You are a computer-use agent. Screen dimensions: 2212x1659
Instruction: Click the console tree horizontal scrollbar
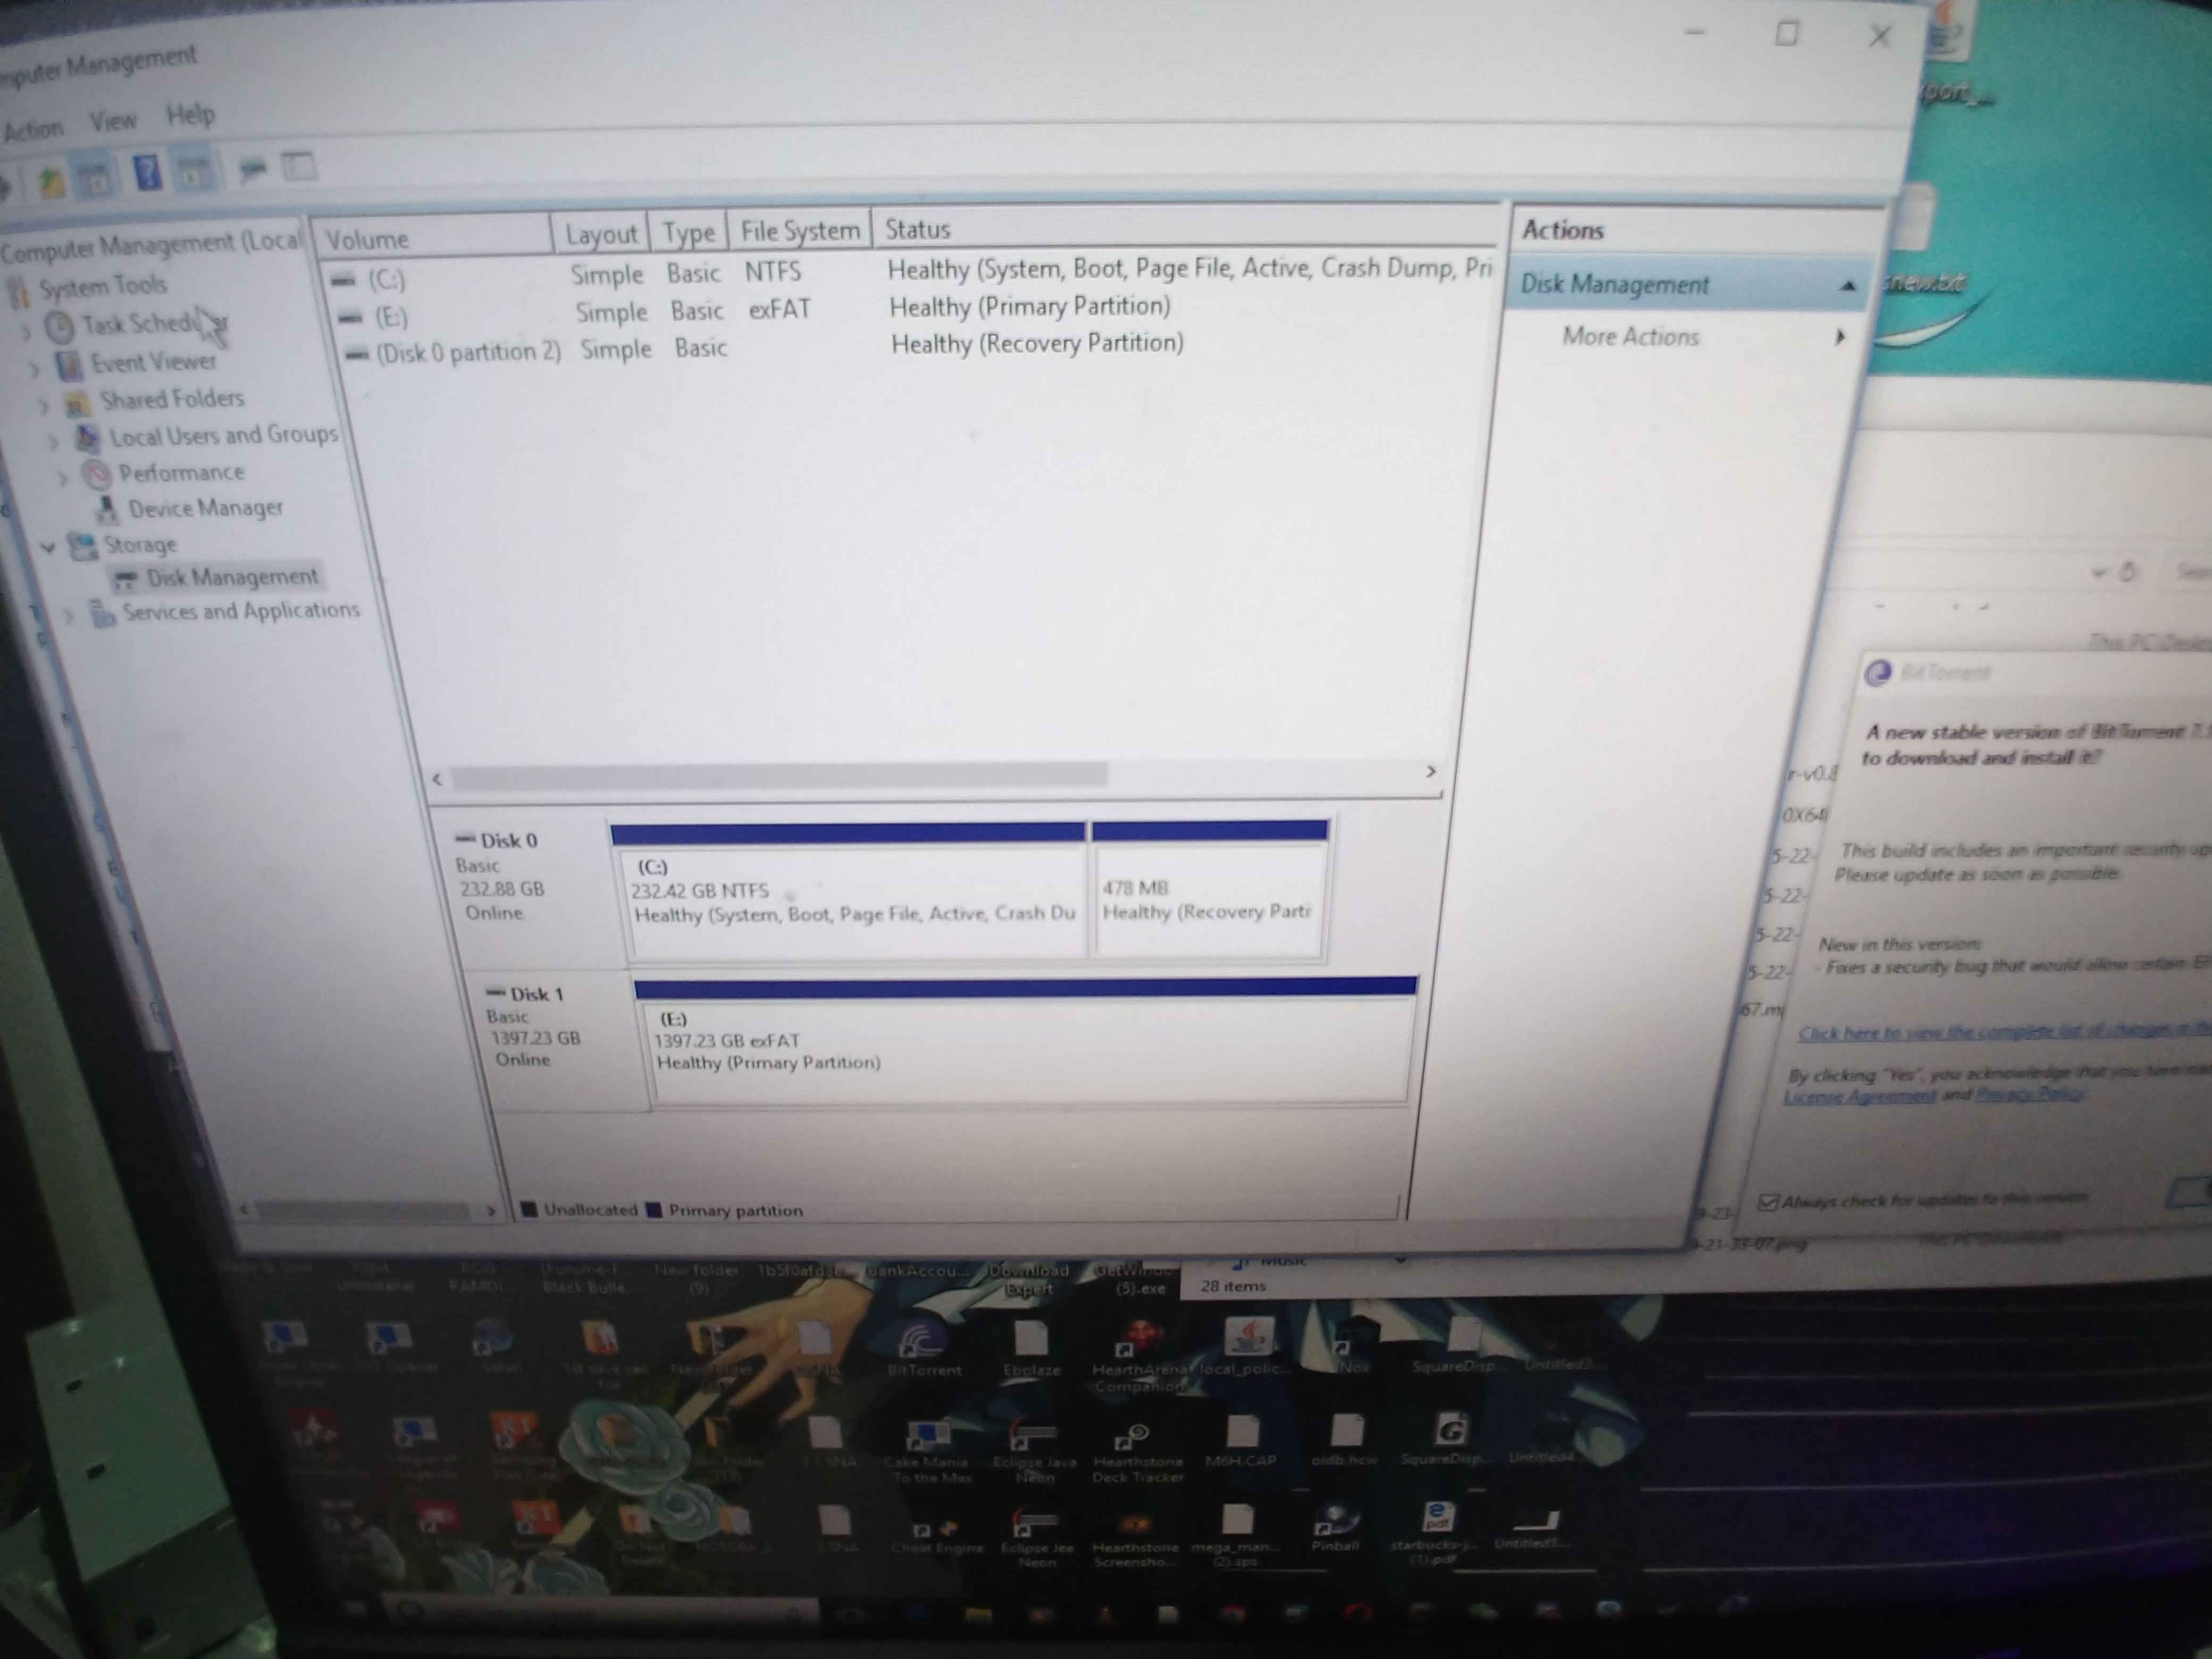coord(364,1210)
